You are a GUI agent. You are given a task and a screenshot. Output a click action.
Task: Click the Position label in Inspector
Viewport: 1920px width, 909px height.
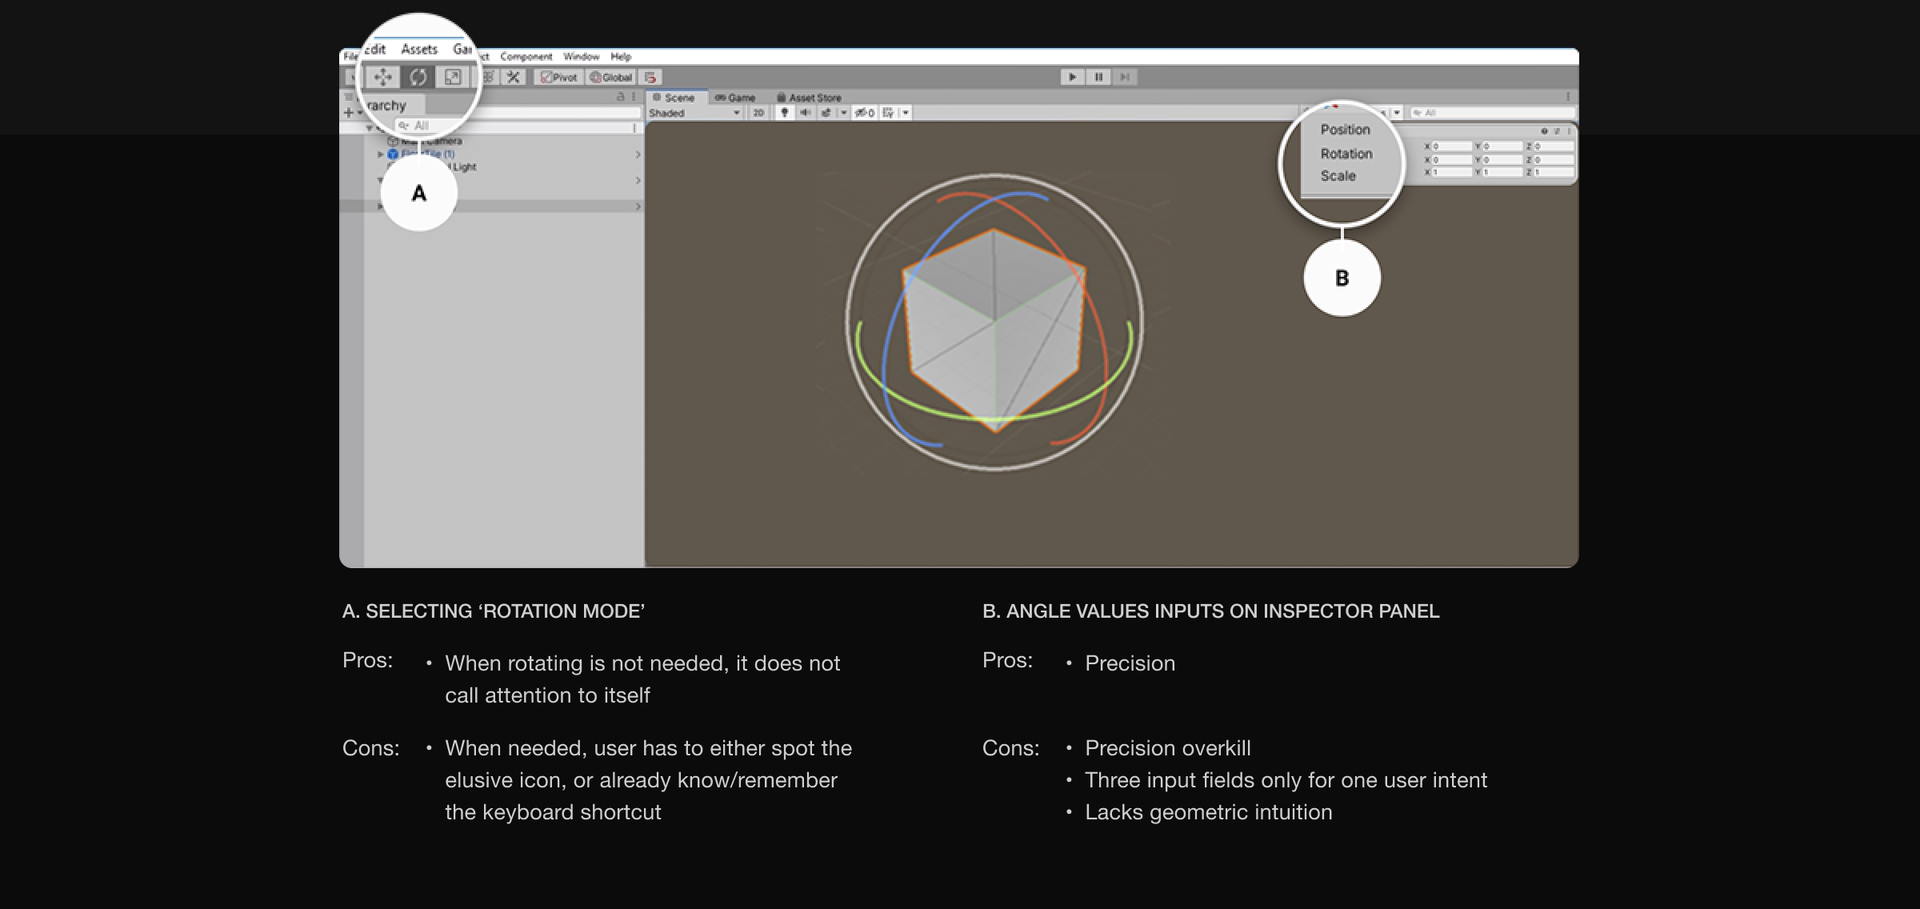[1345, 130]
